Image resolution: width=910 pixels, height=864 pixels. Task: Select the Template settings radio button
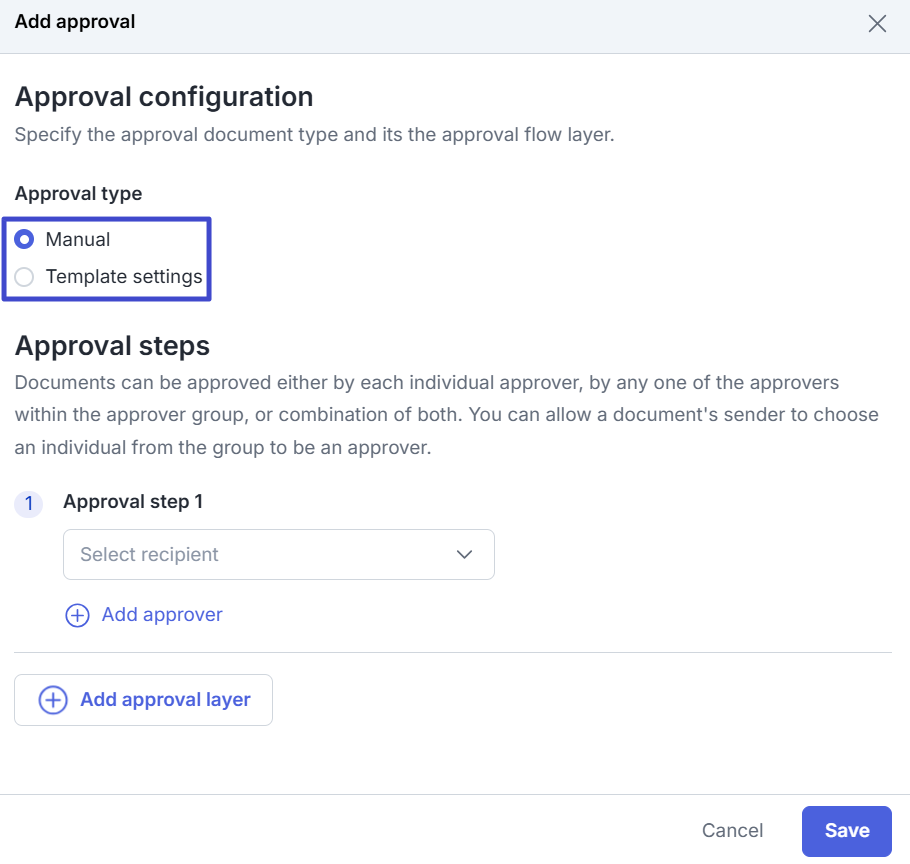point(25,277)
